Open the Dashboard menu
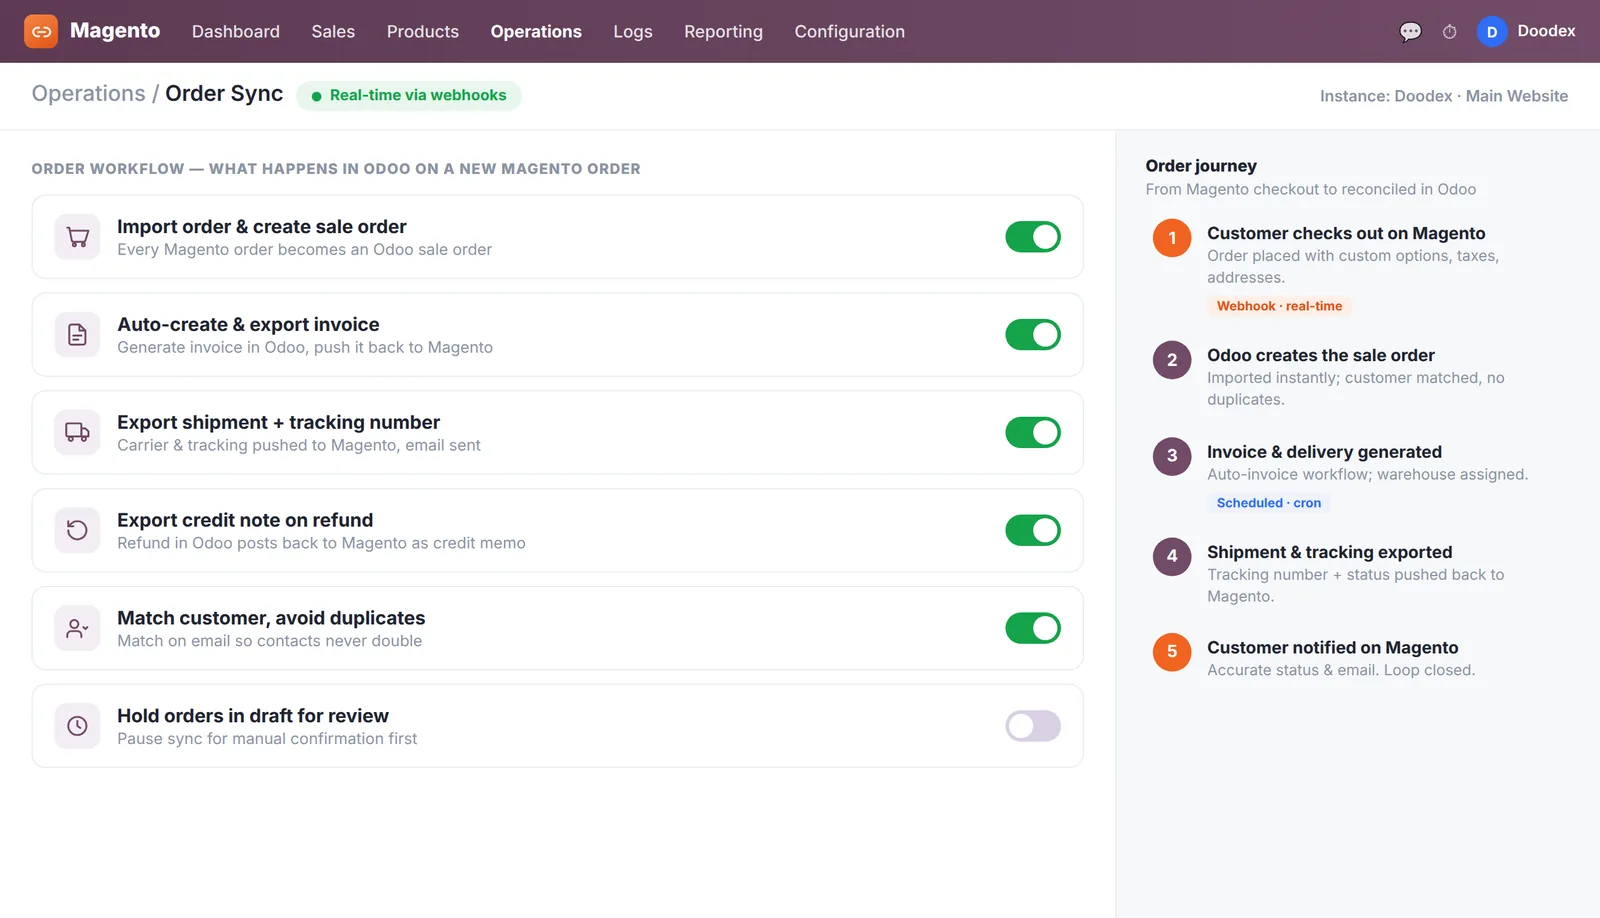 pos(236,32)
